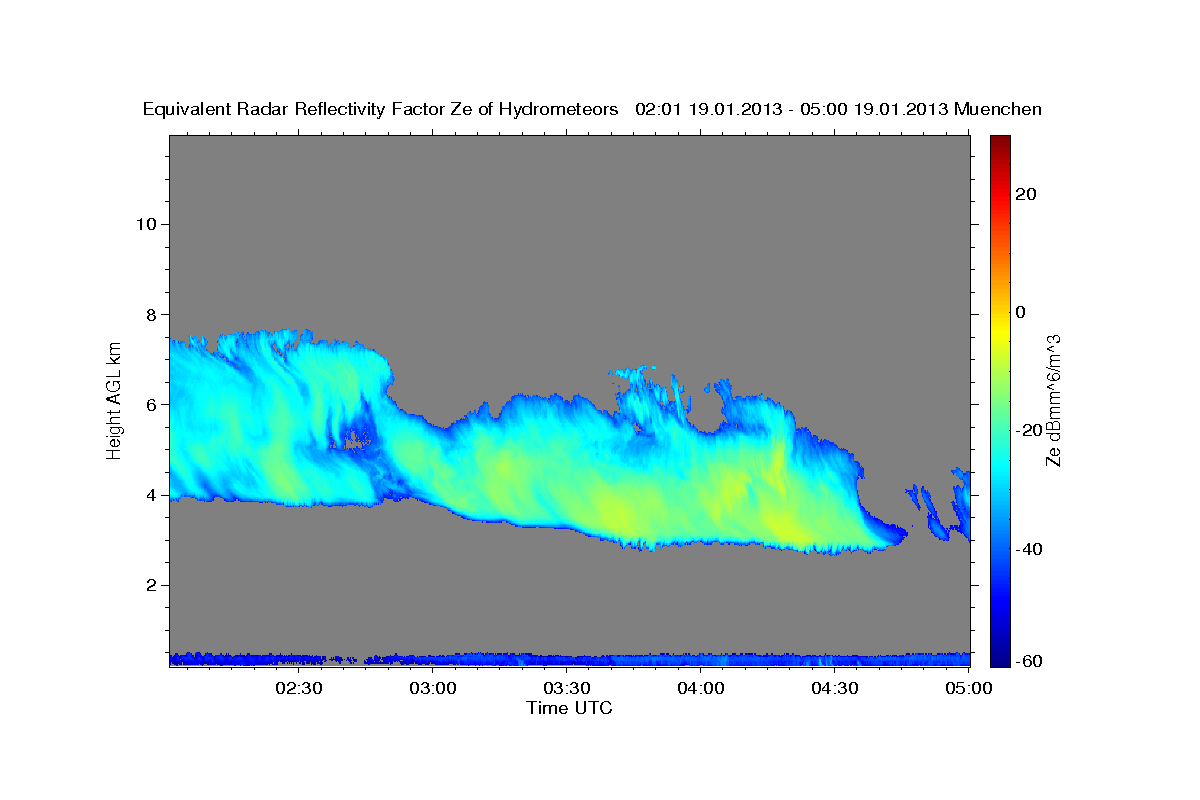Click the height tick label '8'

tap(150, 315)
